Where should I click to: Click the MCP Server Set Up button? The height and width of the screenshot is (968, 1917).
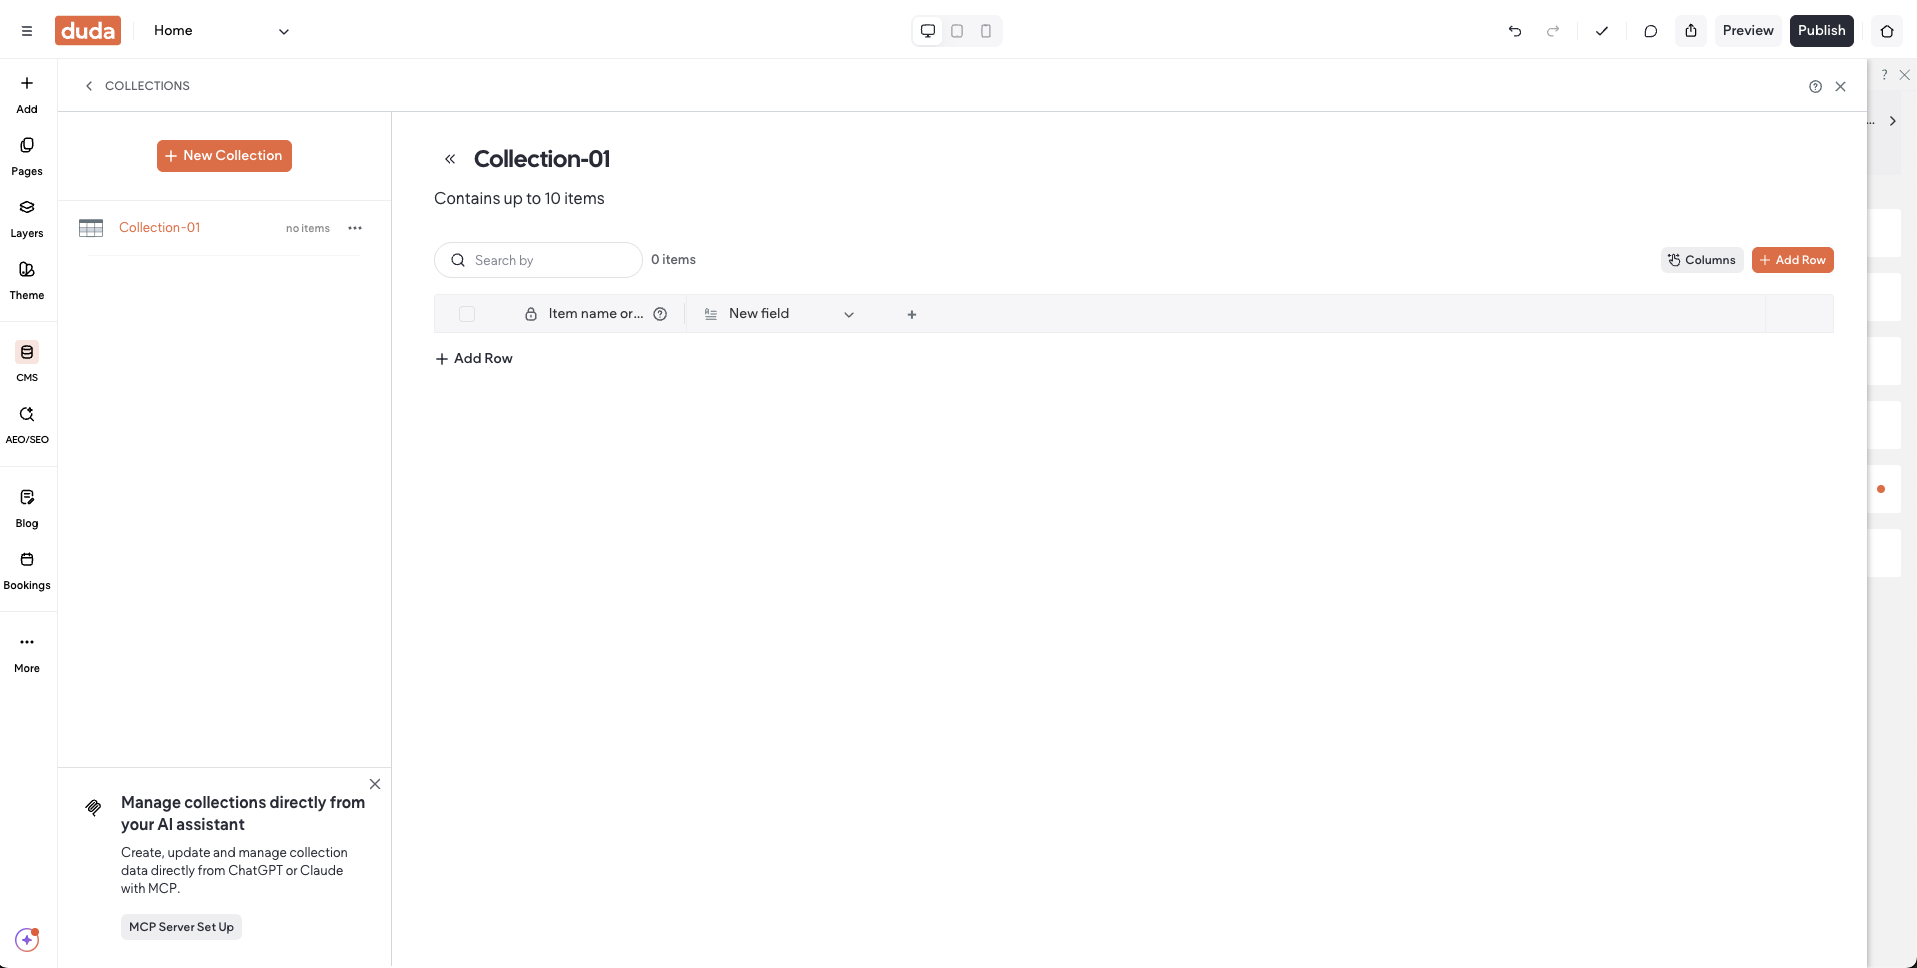click(181, 927)
